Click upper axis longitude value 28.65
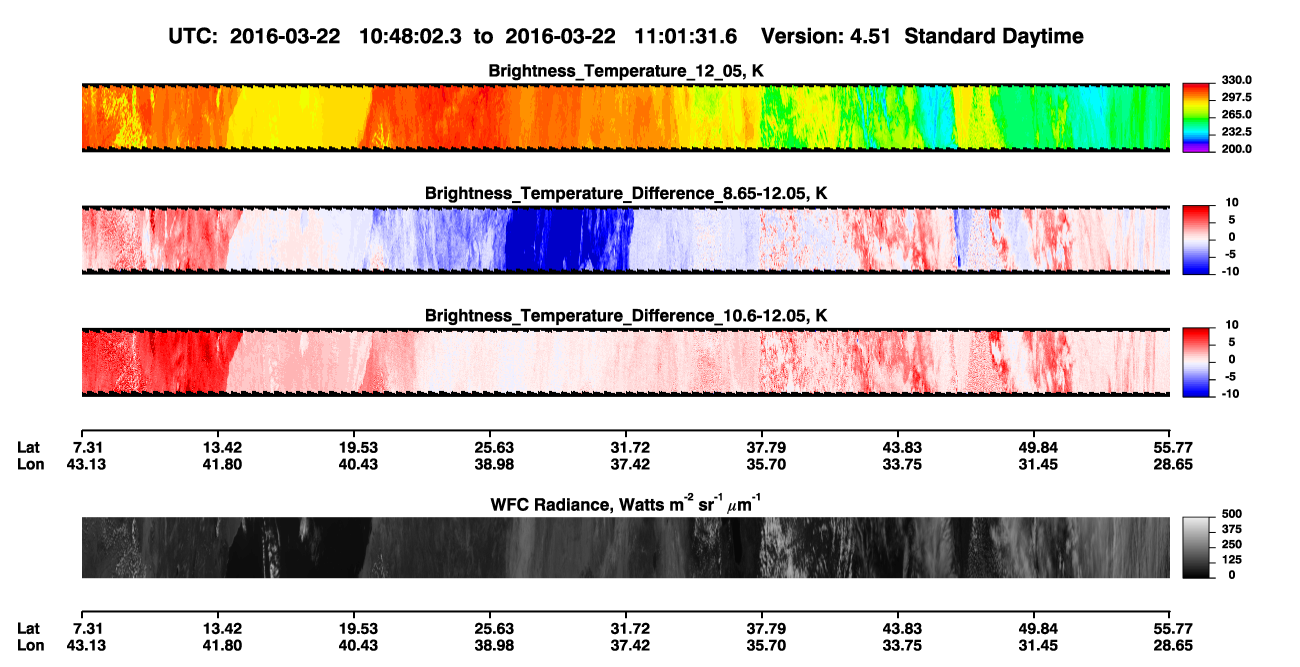1300x667 pixels. tap(1173, 464)
